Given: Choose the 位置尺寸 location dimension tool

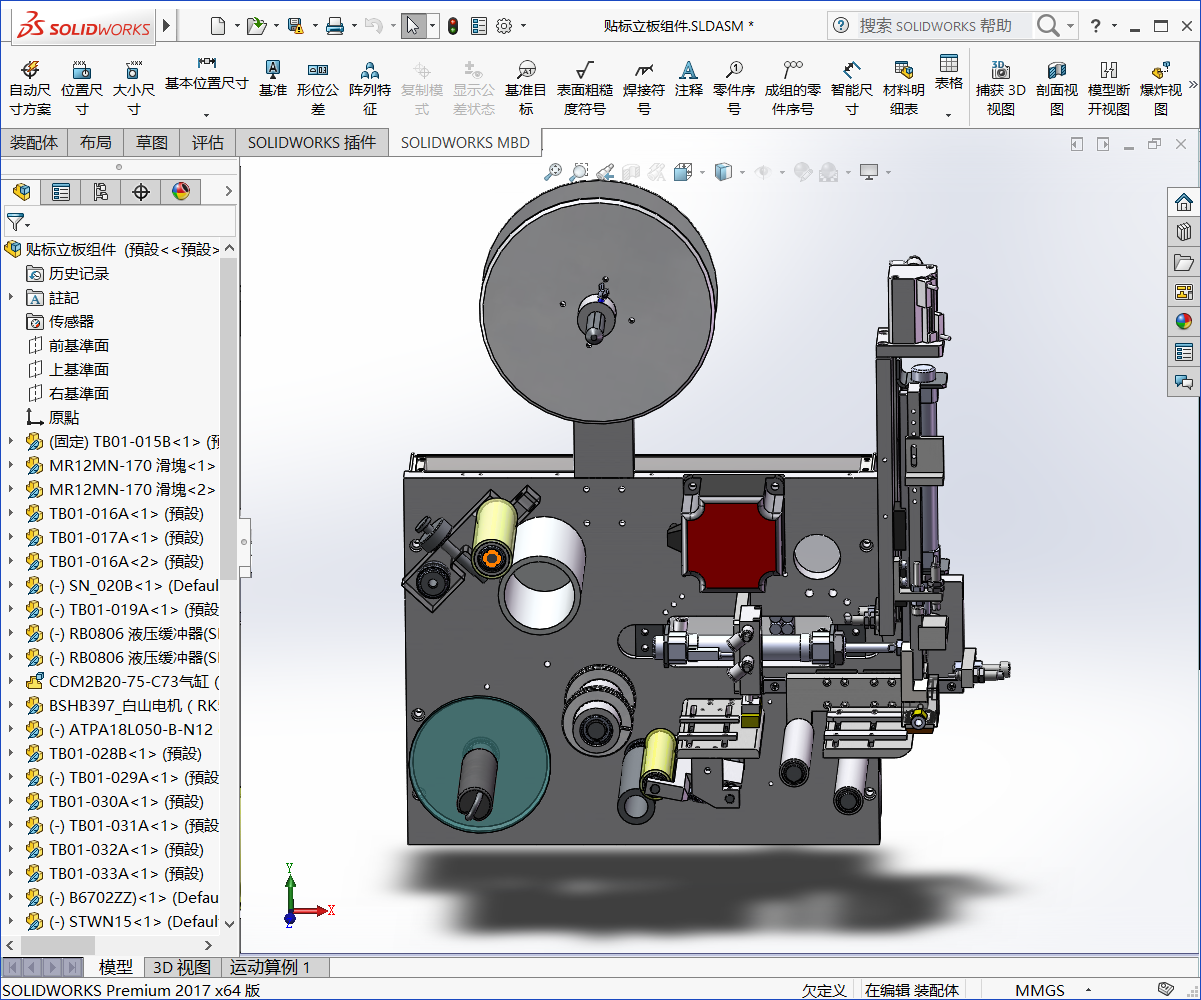Looking at the screenshot, I should (82, 87).
